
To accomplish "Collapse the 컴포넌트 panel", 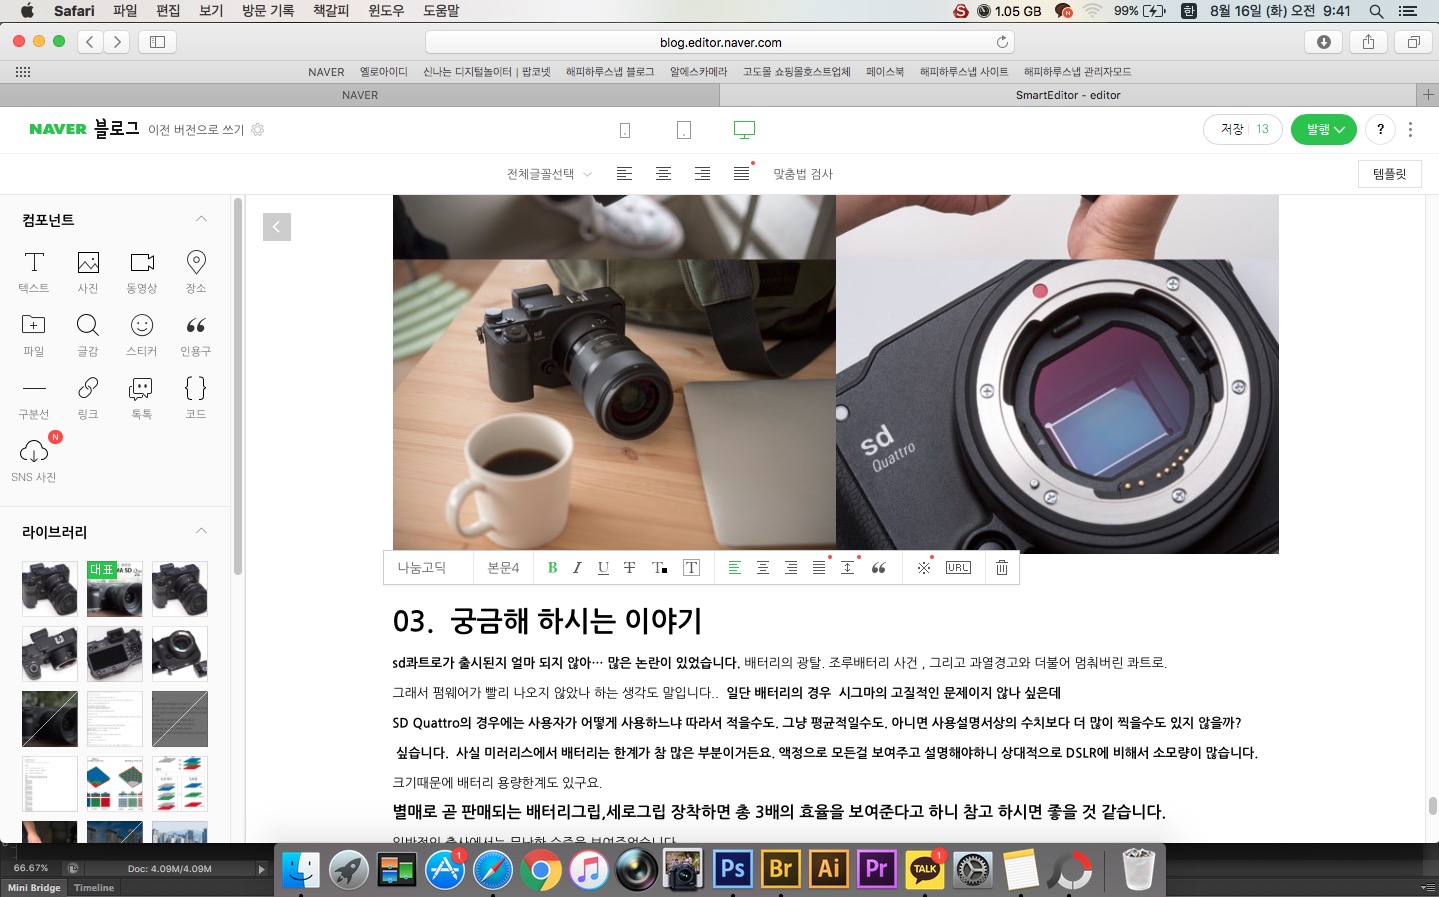I will (201, 219).
